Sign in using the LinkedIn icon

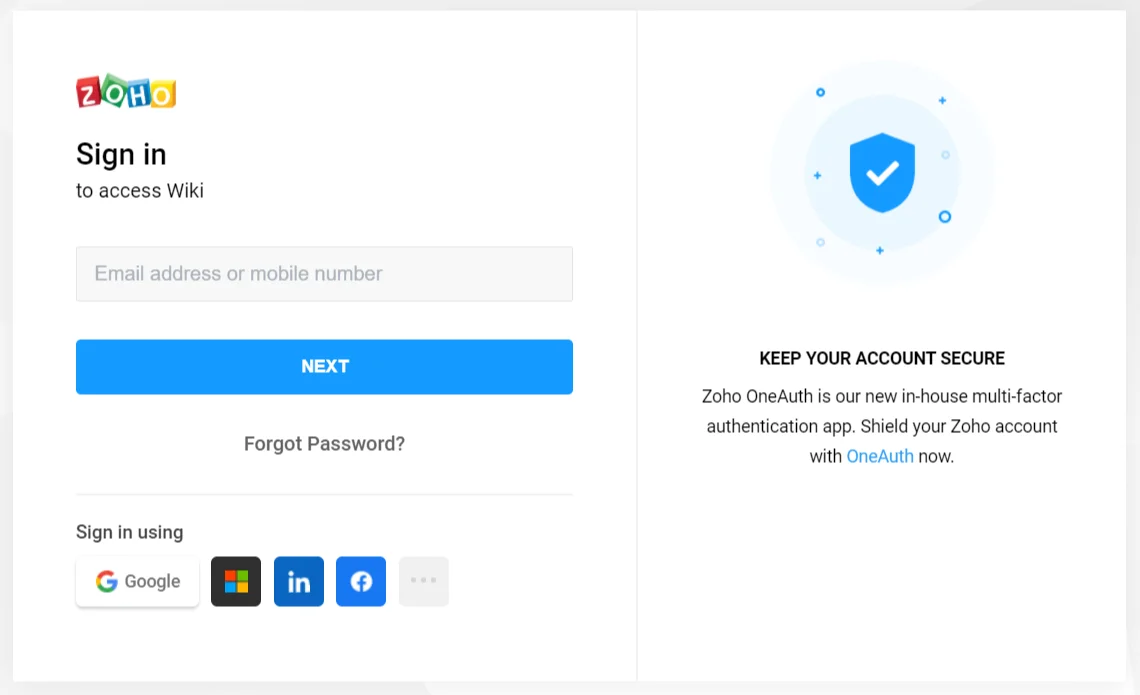298,581
